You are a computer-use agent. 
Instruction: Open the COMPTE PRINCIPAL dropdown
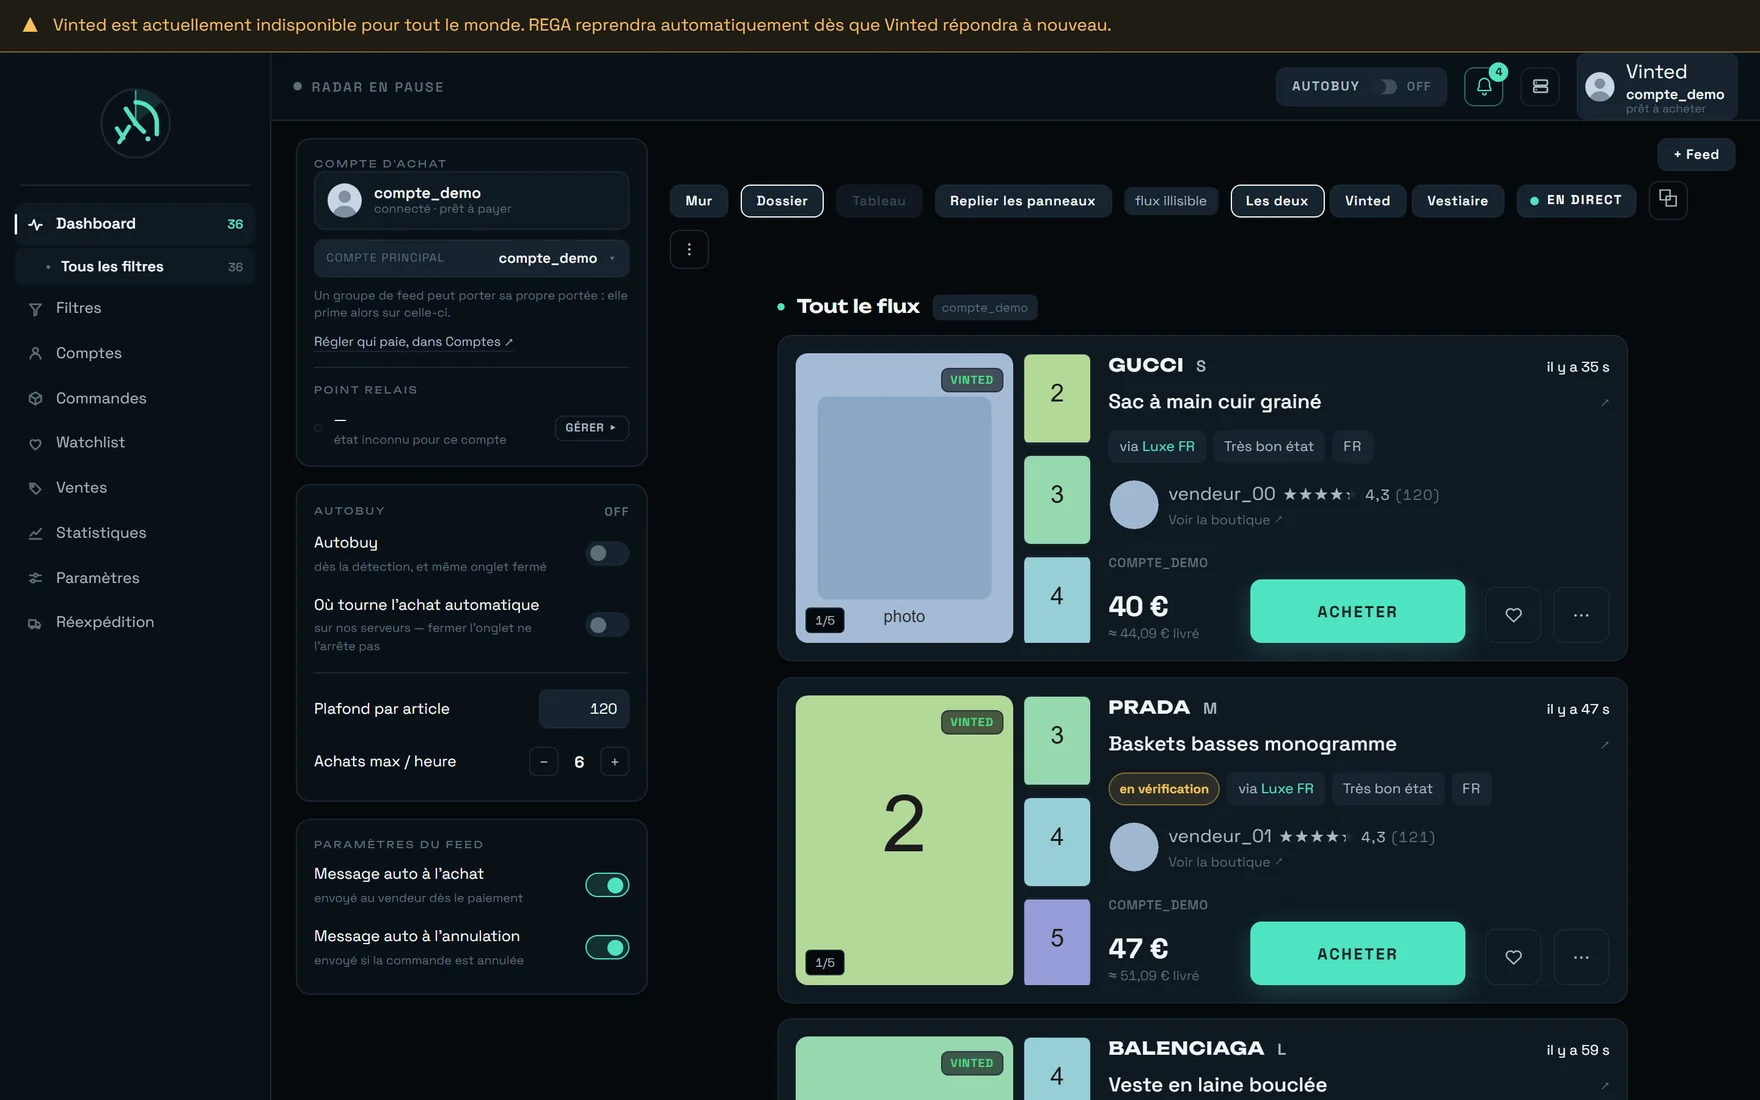click(x=471, y=258)
